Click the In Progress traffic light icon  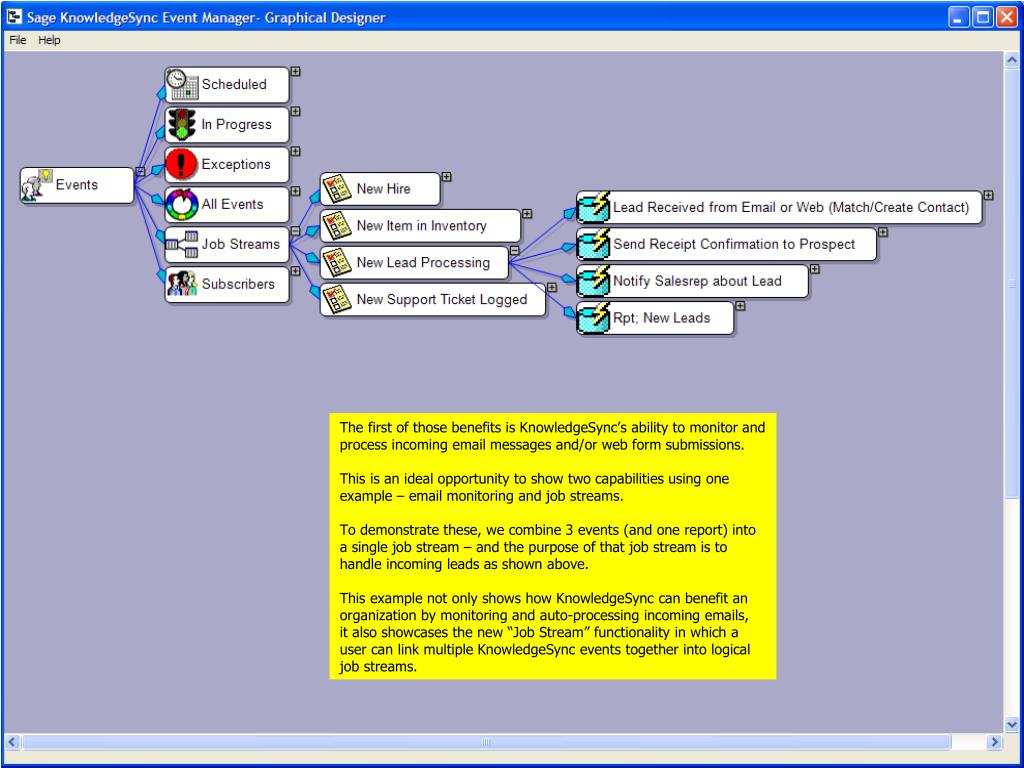(x=182, y=124)
